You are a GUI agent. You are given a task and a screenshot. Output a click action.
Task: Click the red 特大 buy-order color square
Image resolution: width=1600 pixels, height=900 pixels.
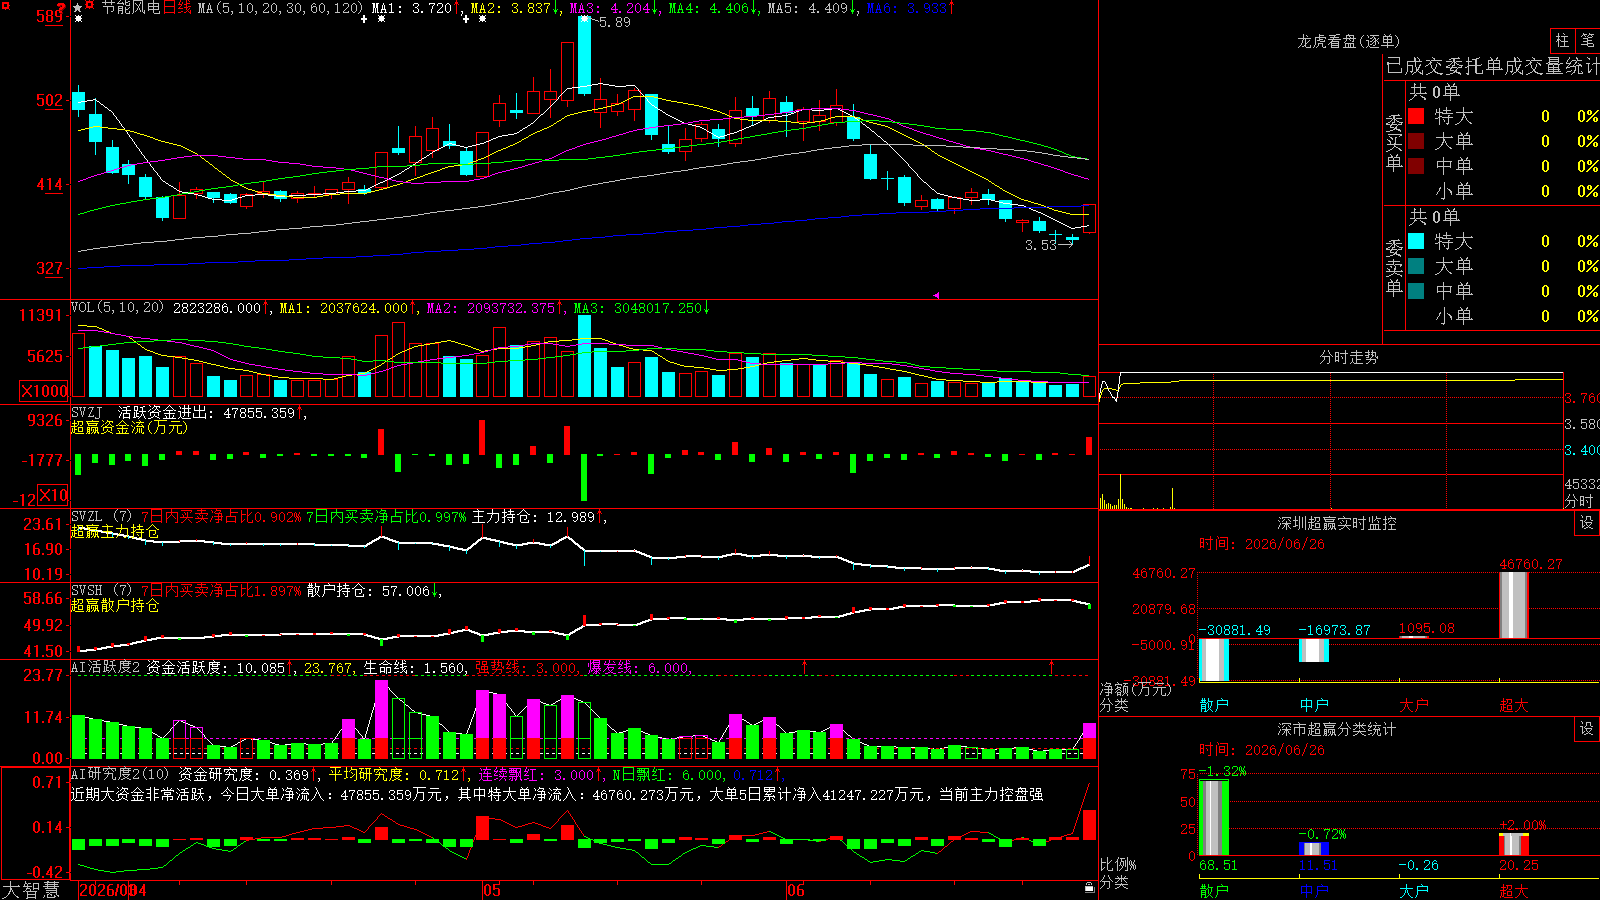(x=1416, y=116)
